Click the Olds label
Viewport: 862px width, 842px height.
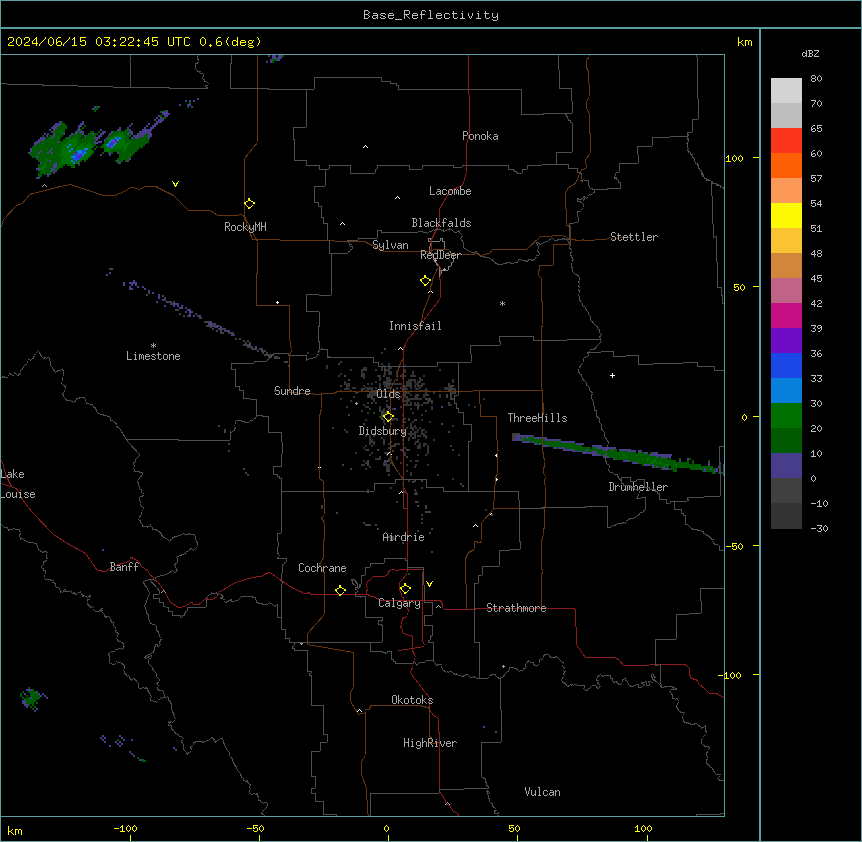[x=388, y=394]
